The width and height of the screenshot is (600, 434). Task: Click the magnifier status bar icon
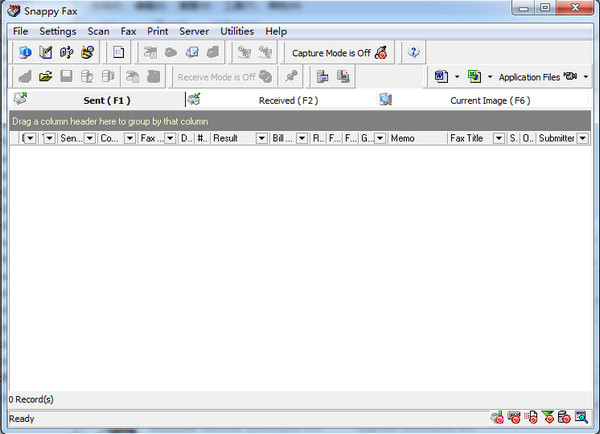click(x=581, y=418)
